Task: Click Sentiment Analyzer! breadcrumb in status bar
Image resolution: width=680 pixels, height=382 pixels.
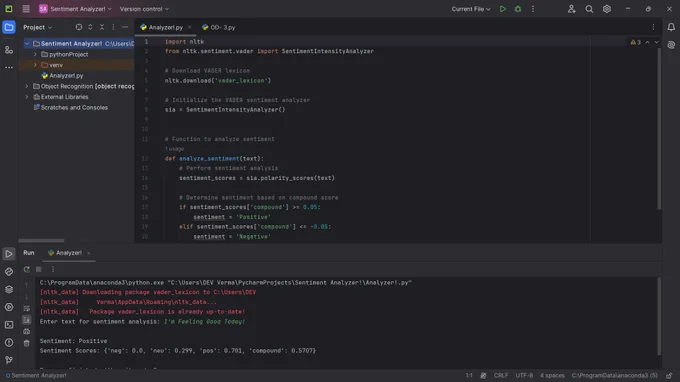Action: 36,375
